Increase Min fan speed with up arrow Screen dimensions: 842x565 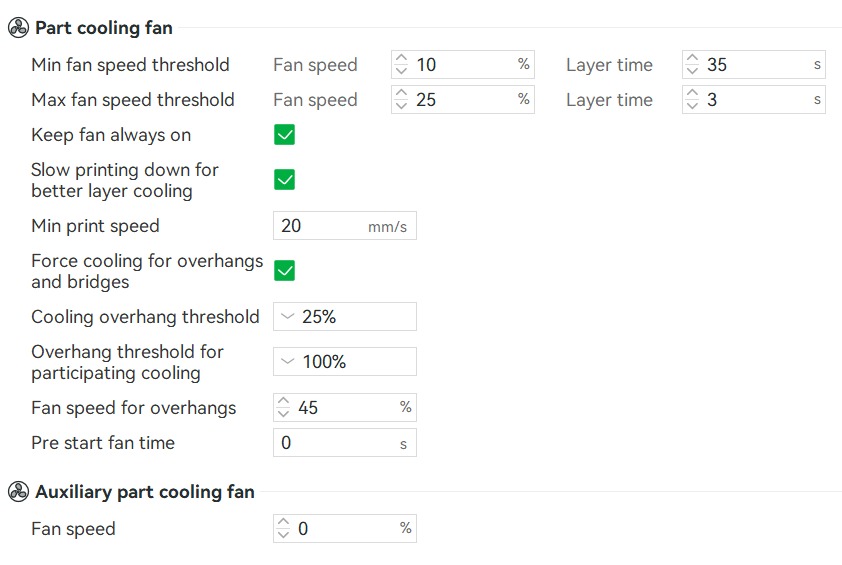401,58
